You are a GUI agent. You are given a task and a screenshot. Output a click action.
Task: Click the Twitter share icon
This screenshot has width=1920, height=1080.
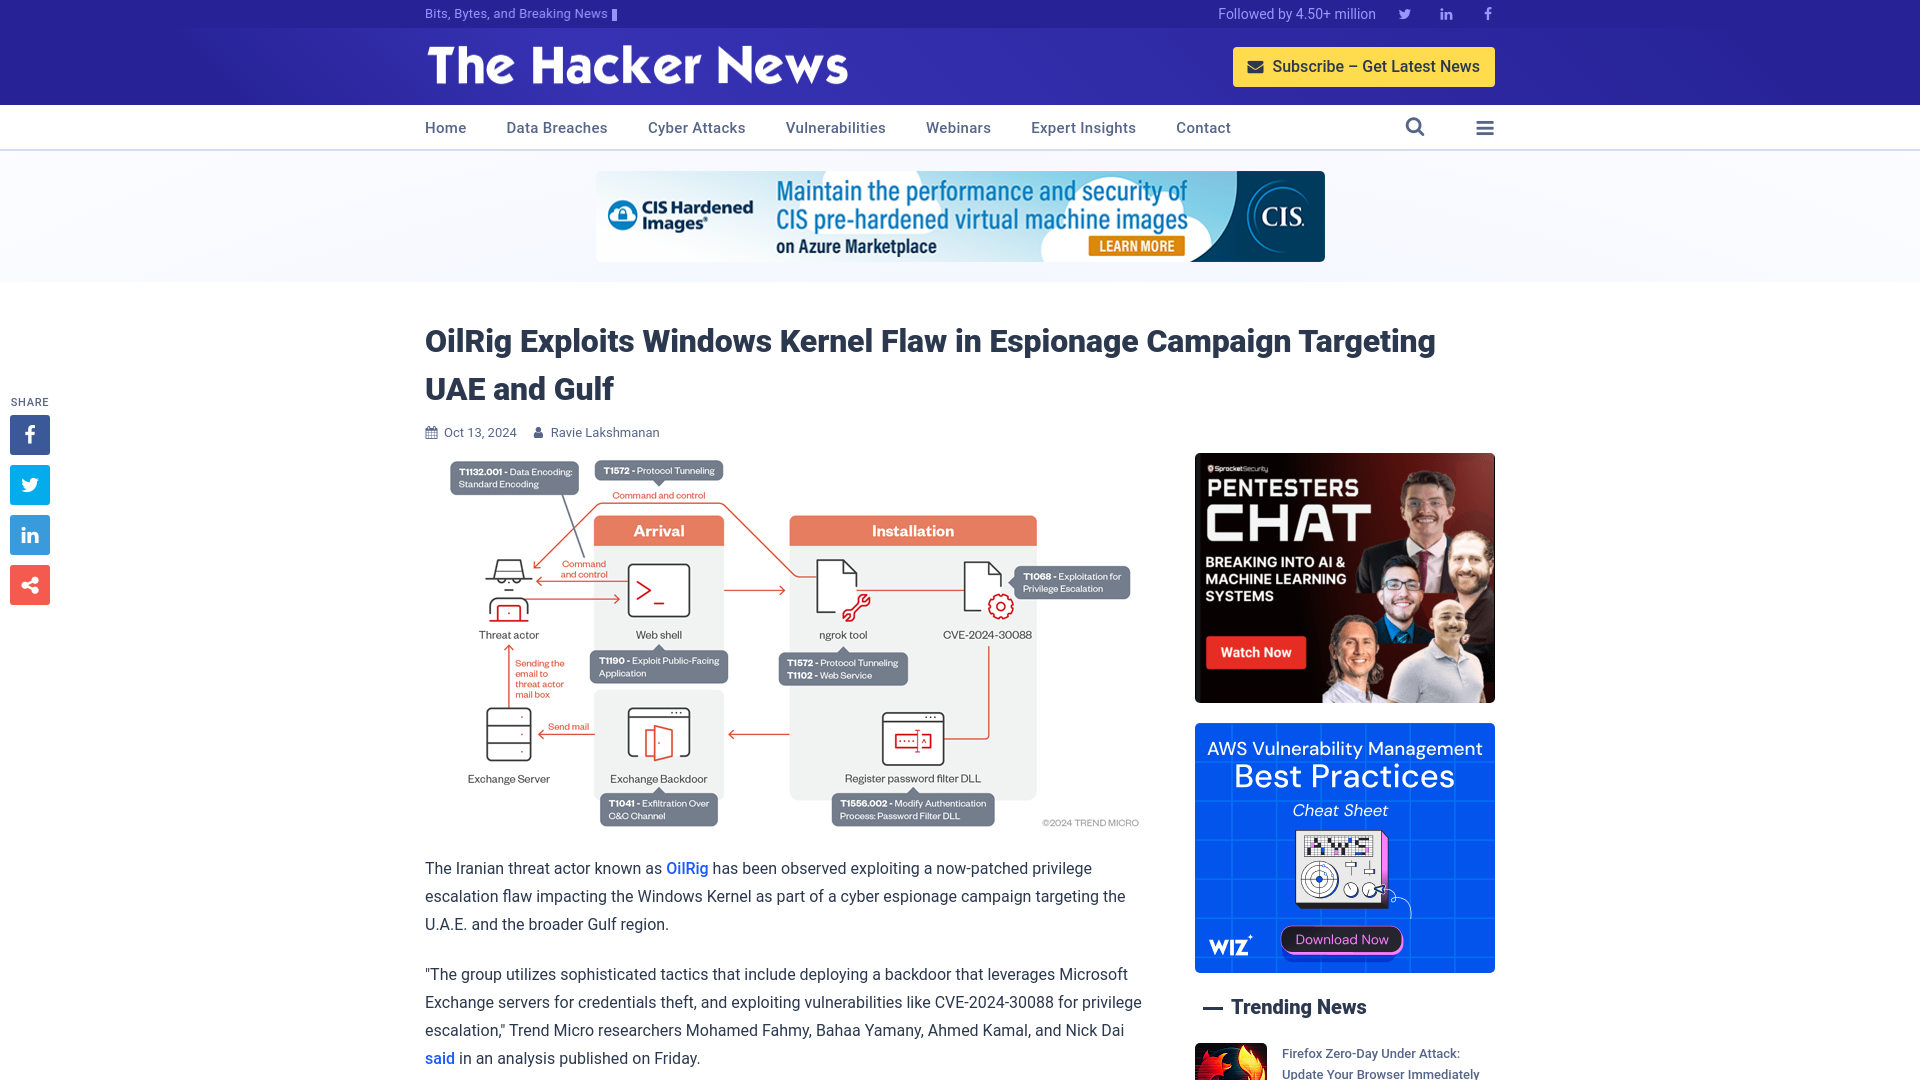tap(29, 484)
